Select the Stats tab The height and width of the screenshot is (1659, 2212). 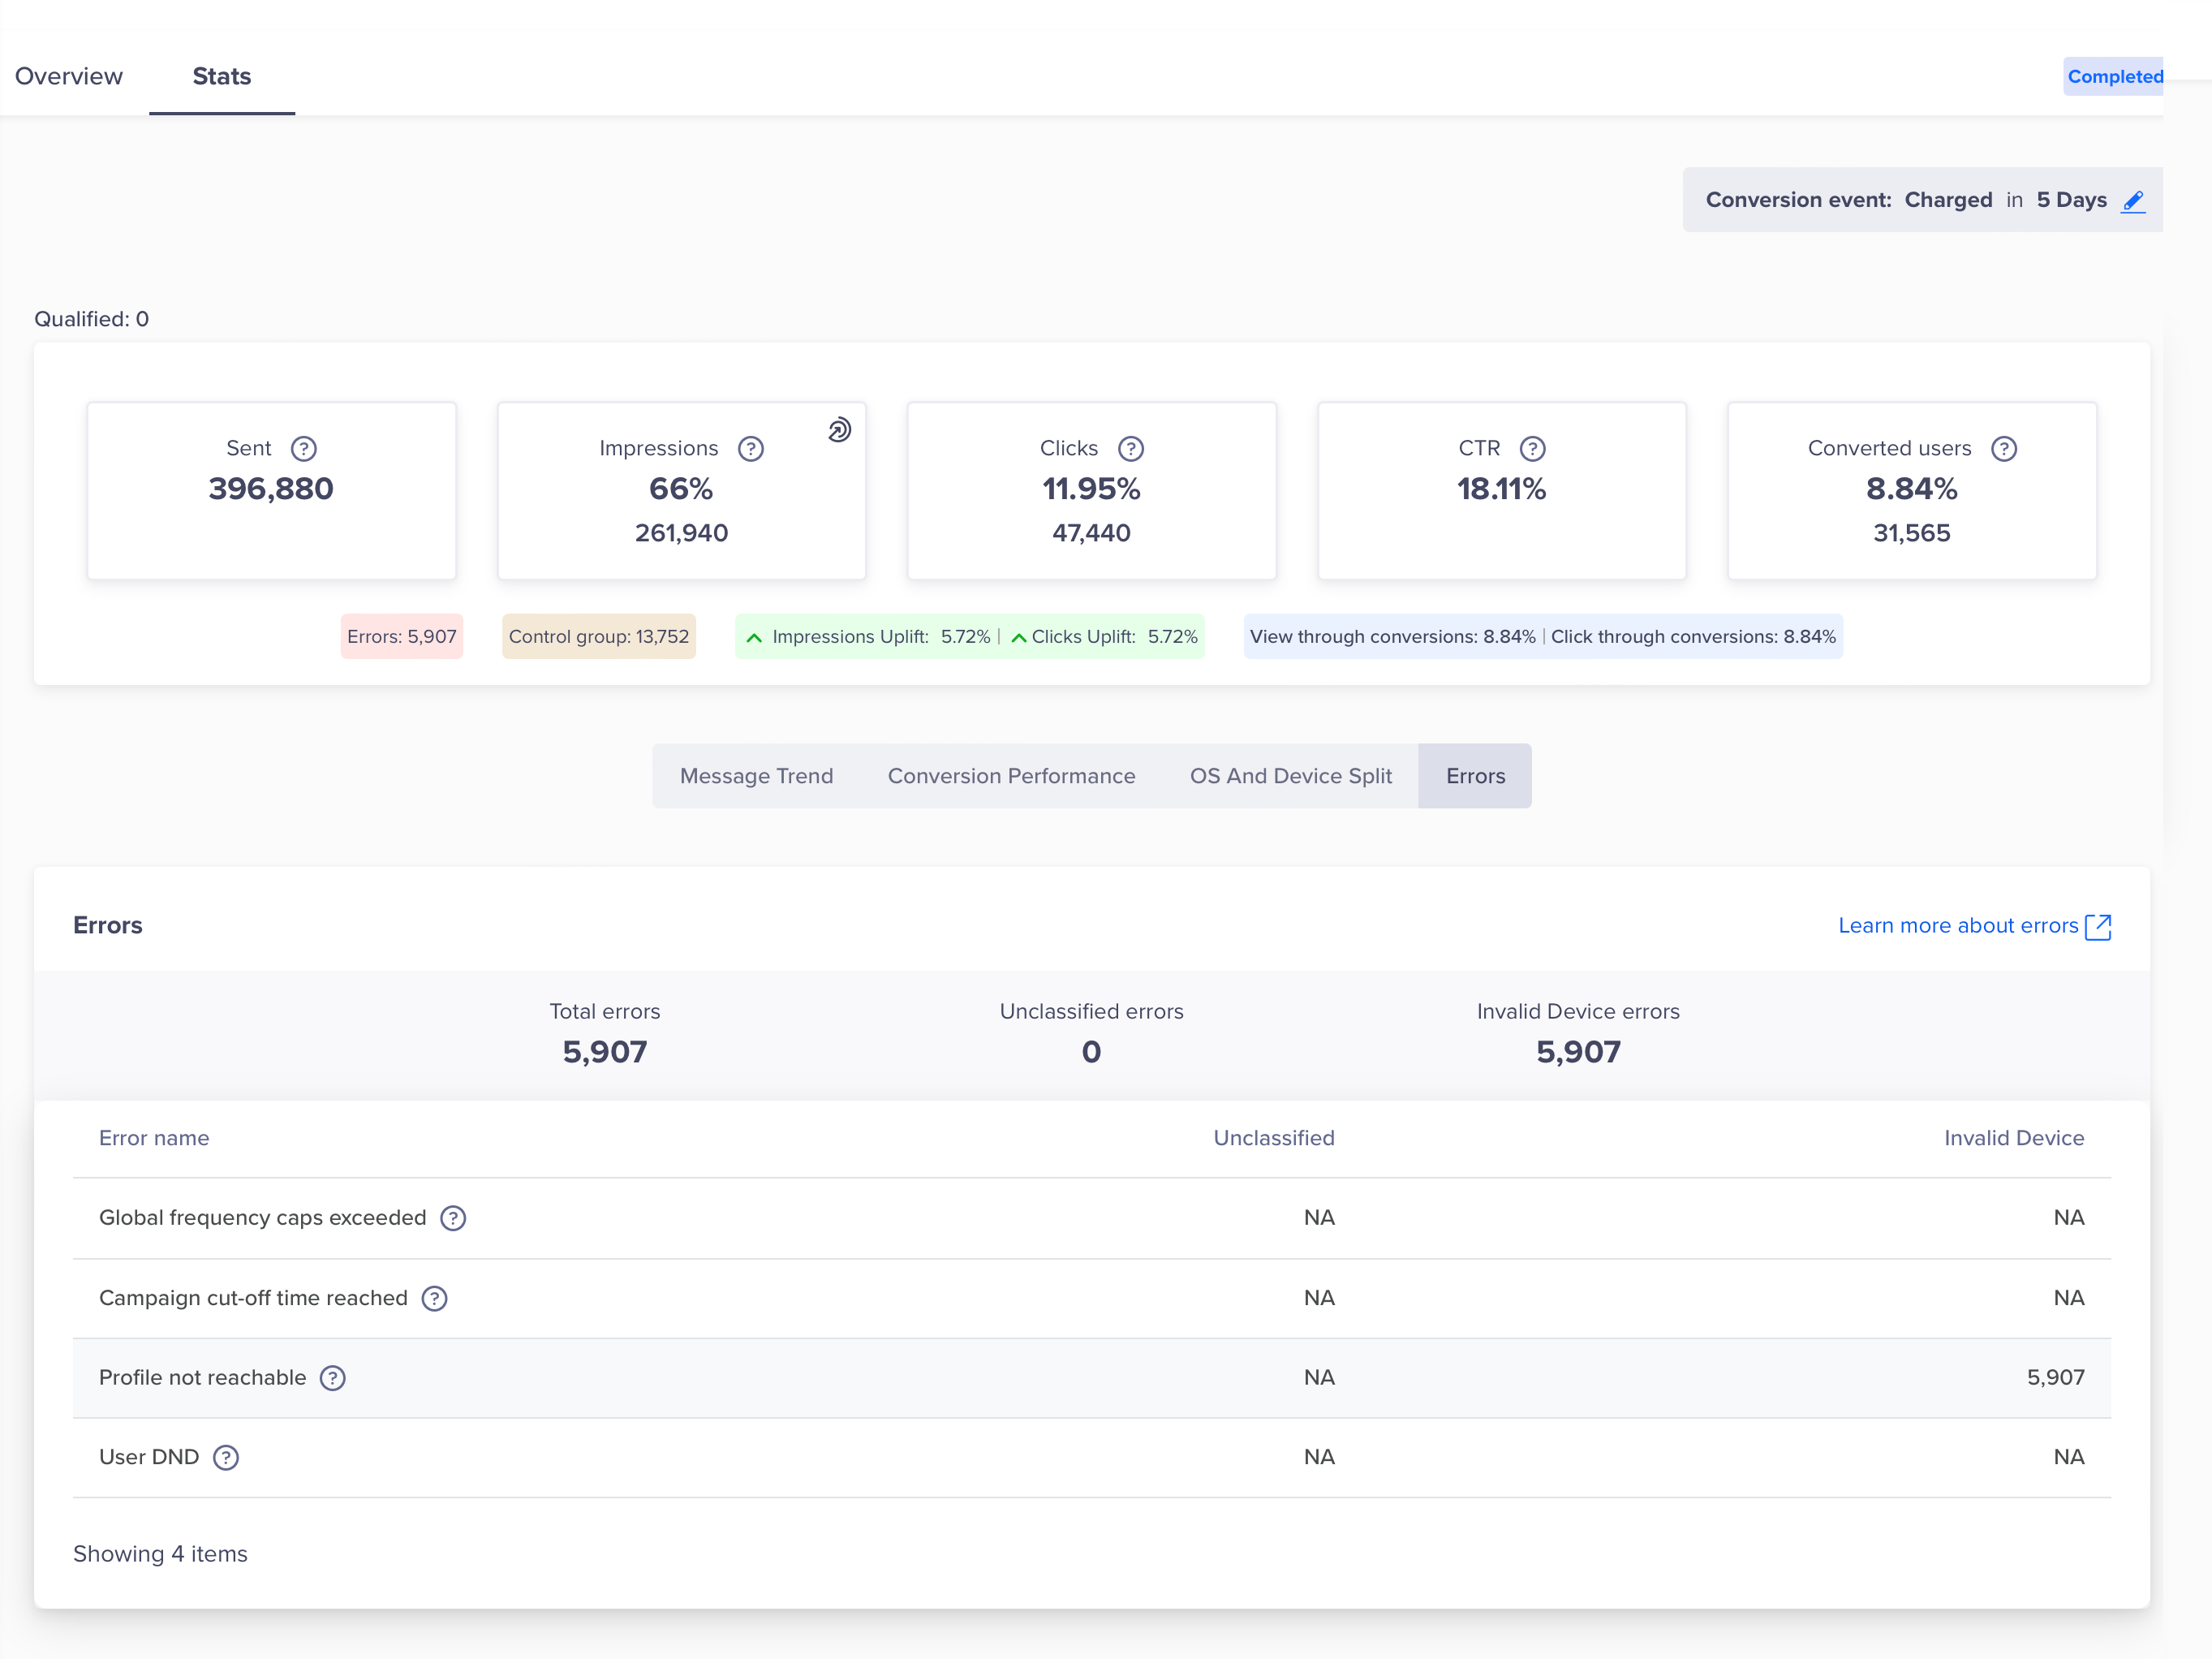221,75
